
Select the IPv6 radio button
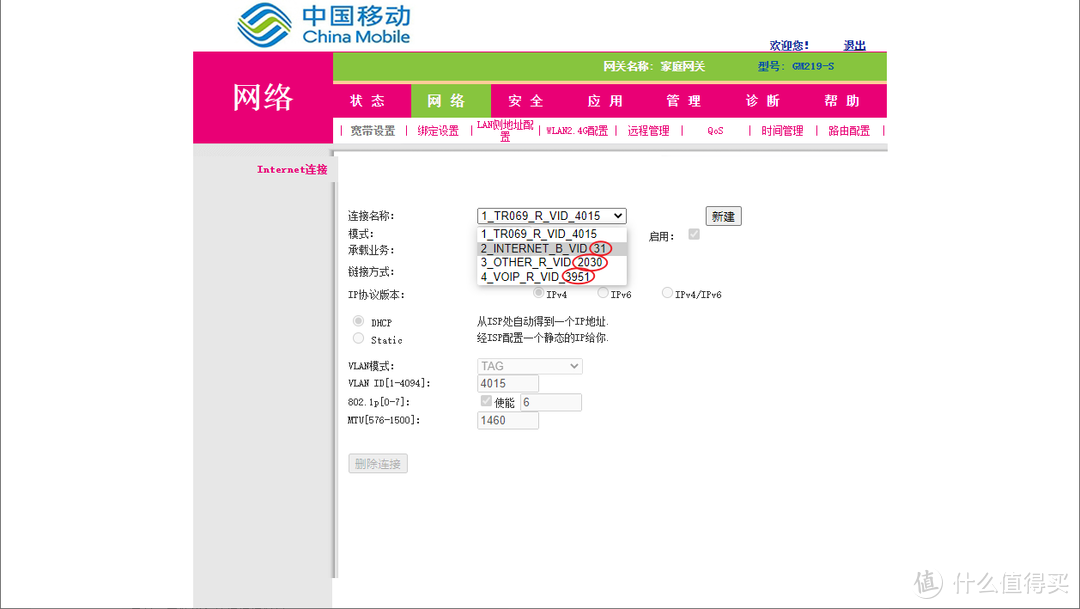click(603, 293)
